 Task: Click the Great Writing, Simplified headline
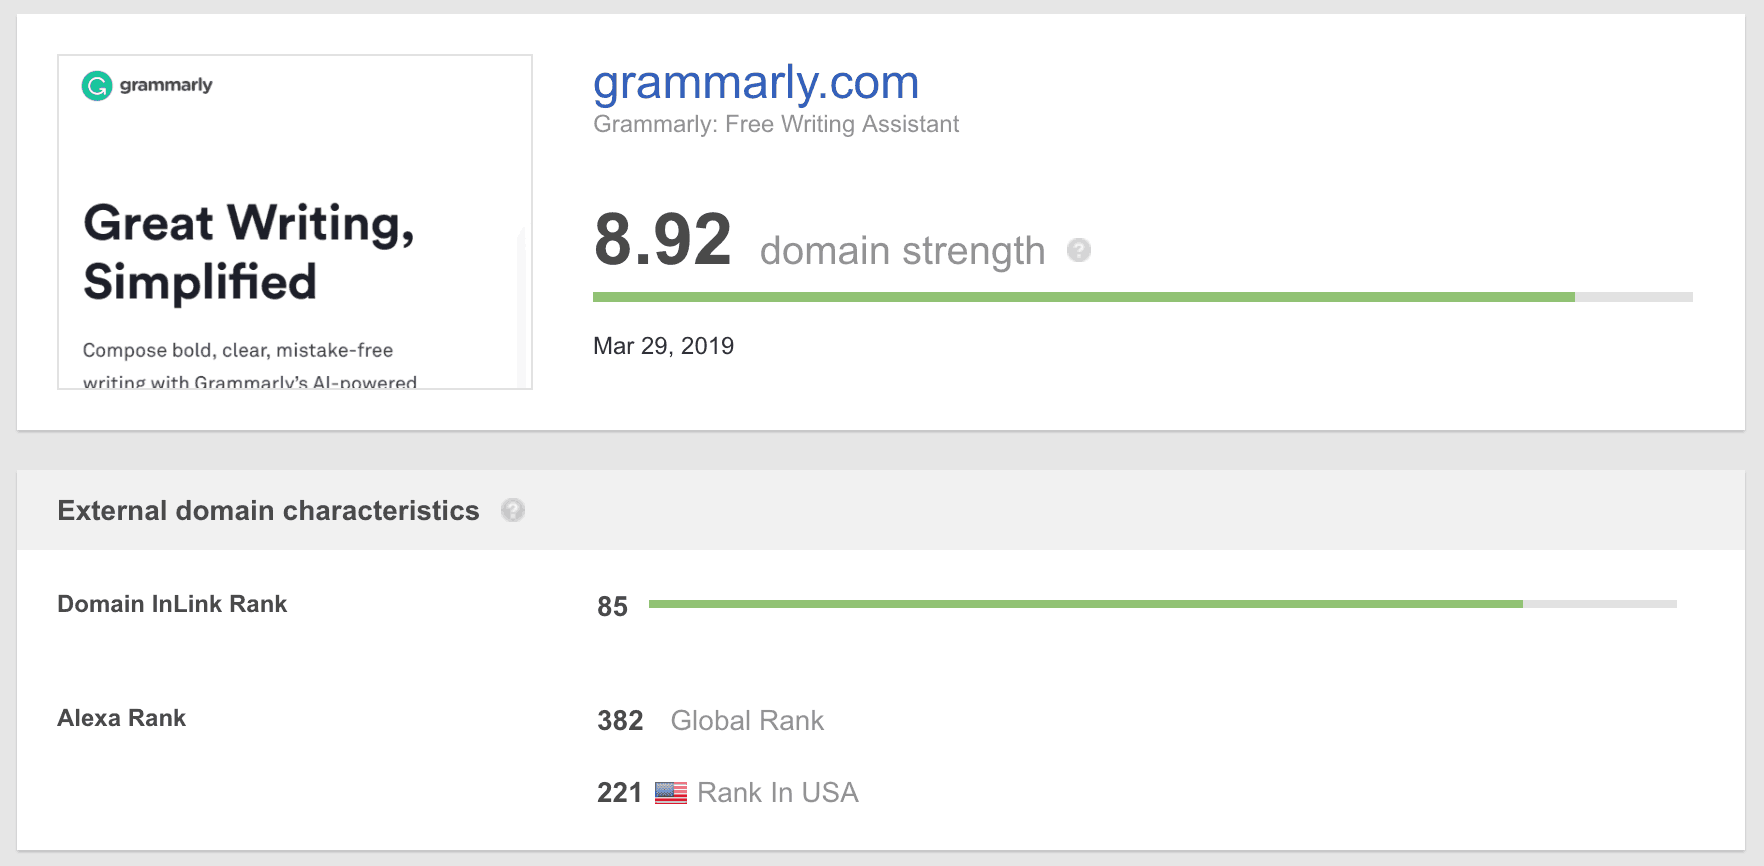(249, 252)
